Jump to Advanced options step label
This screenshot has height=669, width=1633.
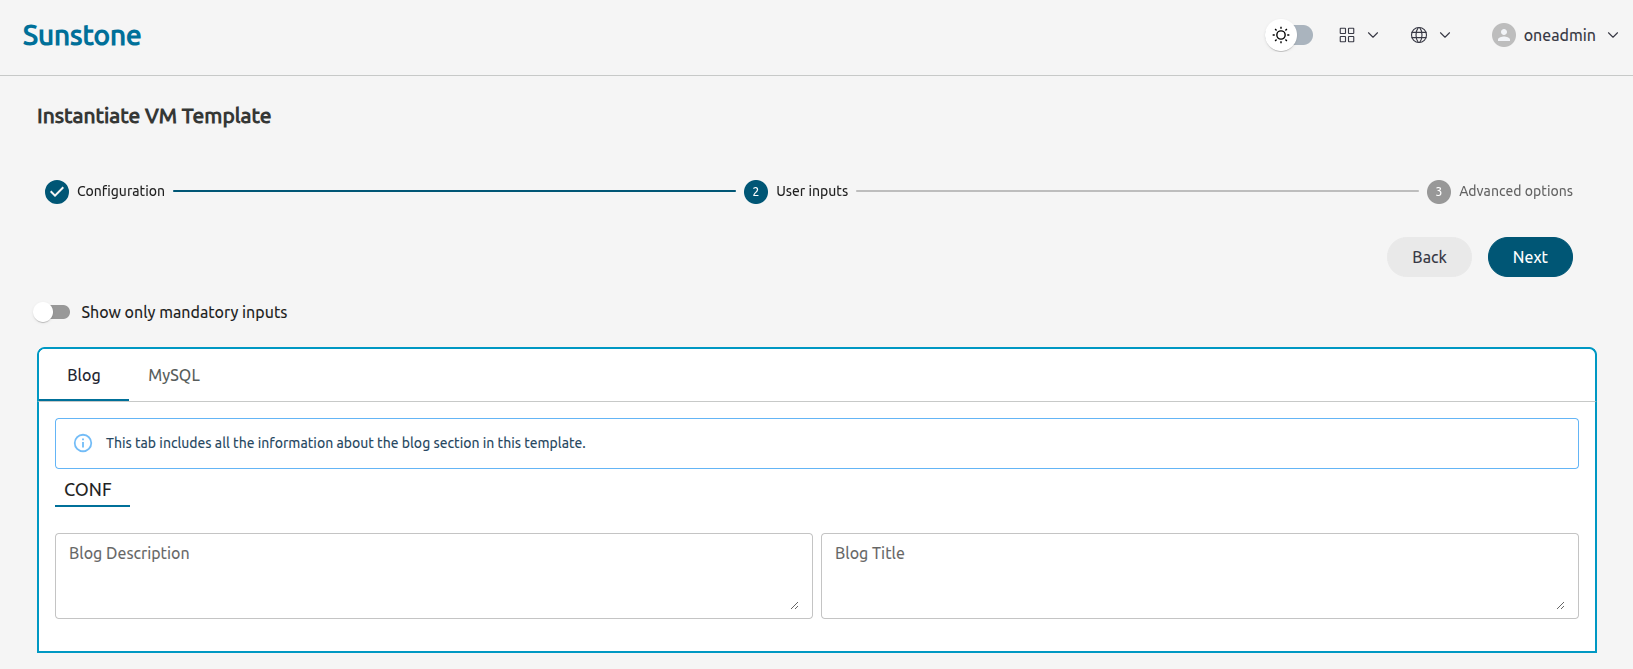pos(1516,191)
